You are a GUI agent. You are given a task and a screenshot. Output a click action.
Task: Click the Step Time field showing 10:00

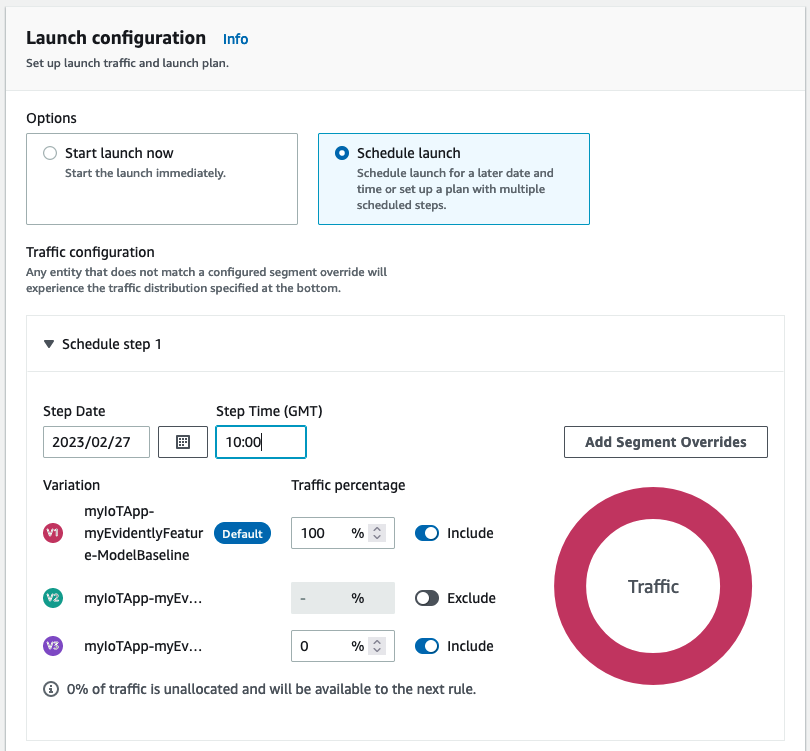pyautogui.click(x=260, y=441)
